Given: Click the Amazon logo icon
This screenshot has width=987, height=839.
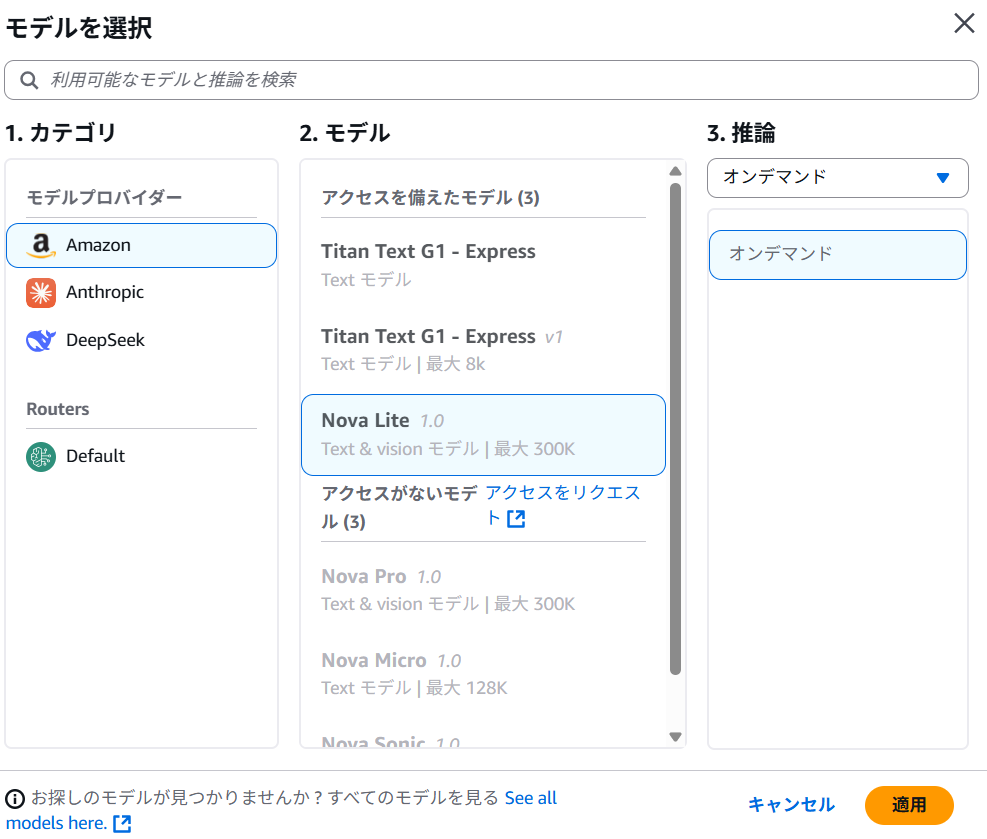Looking at the screenshot, I should (x=41, y=245).
